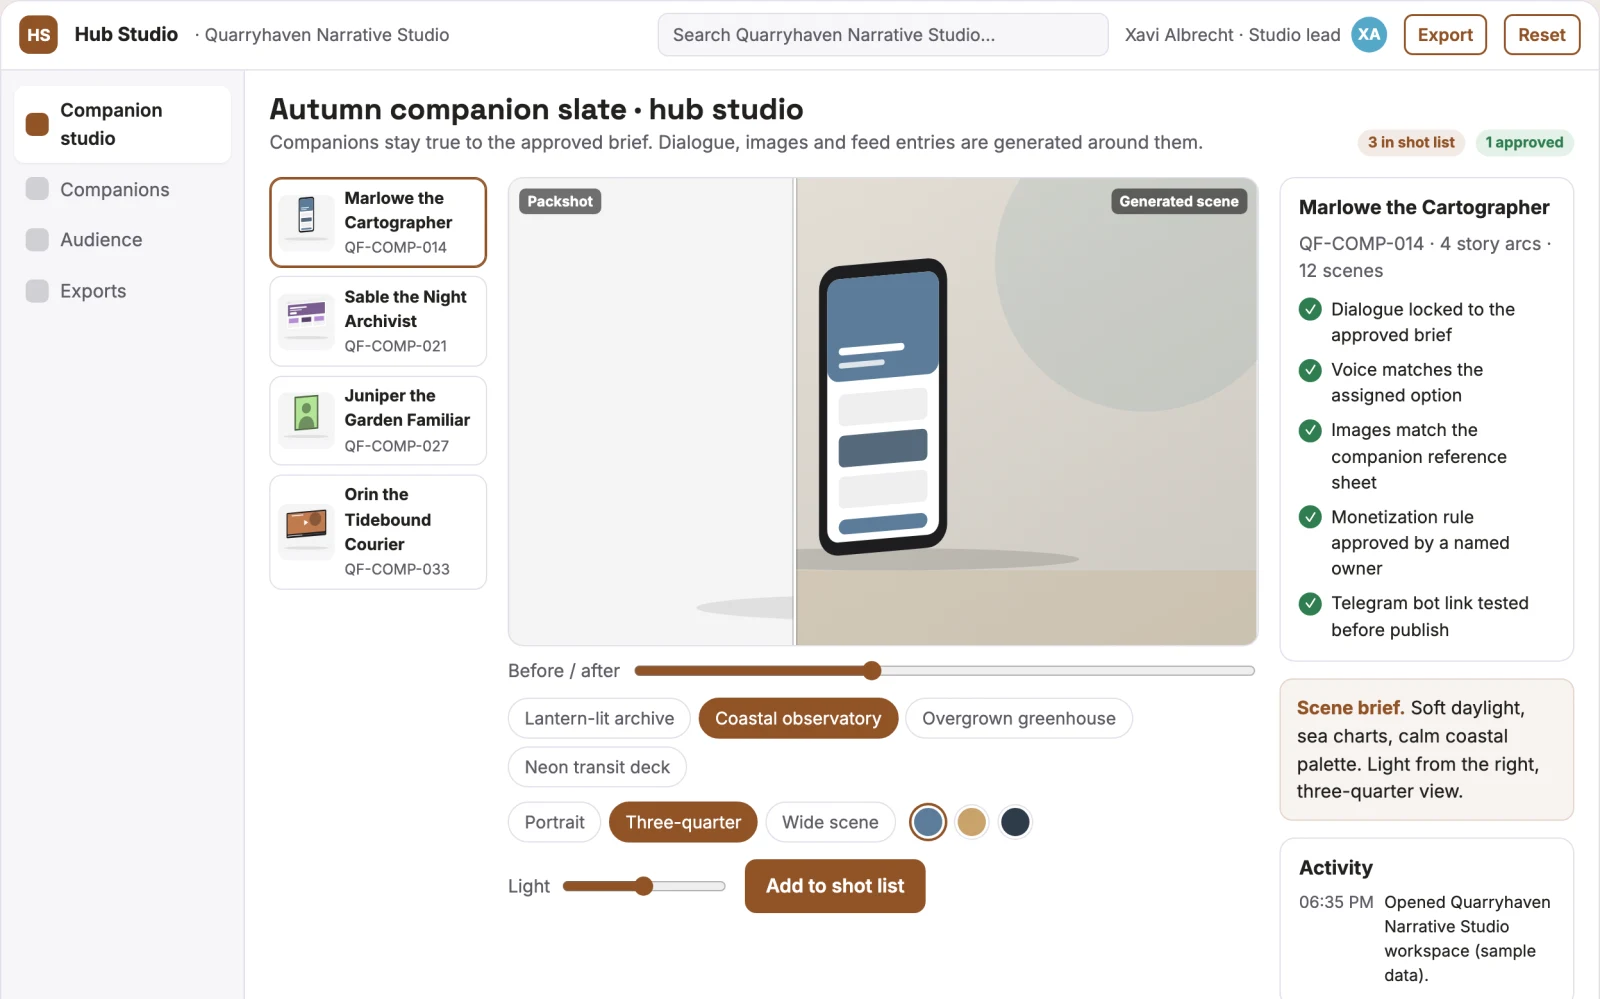Click the Reset button

(x=1541, y=35)
